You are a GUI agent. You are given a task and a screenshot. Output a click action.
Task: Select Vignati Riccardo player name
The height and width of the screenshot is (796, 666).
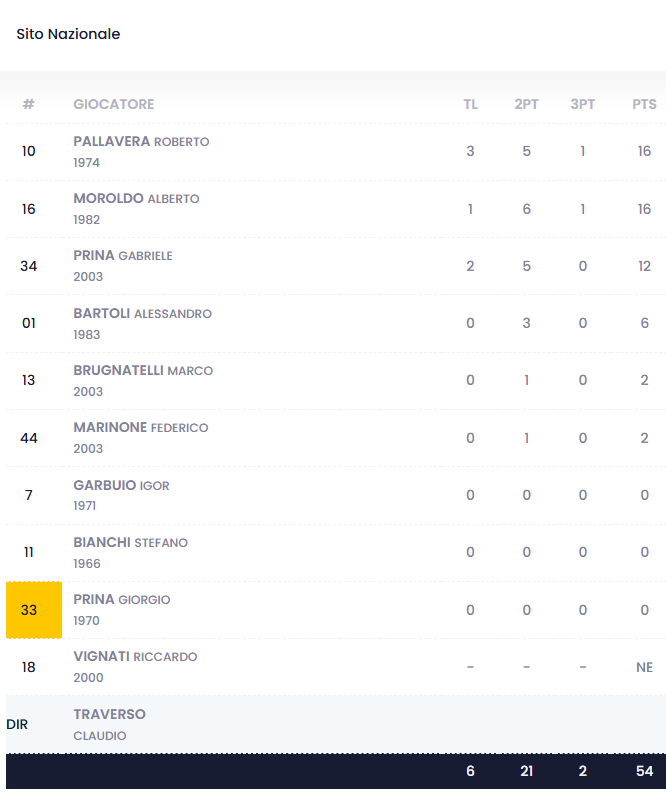coord(135,657)
